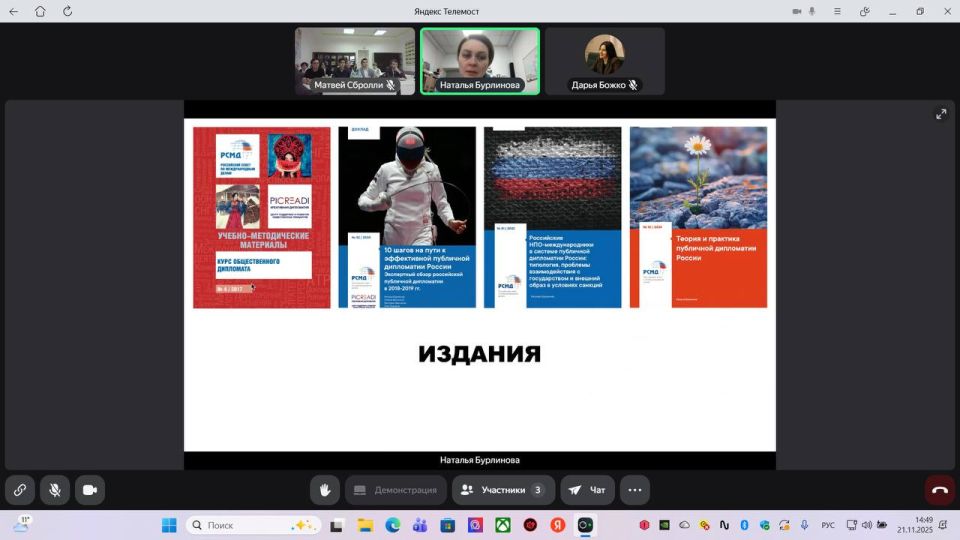This screenshot has height=540, width=960.
Task: Open the volume tray icon
Action: (866, 525)
